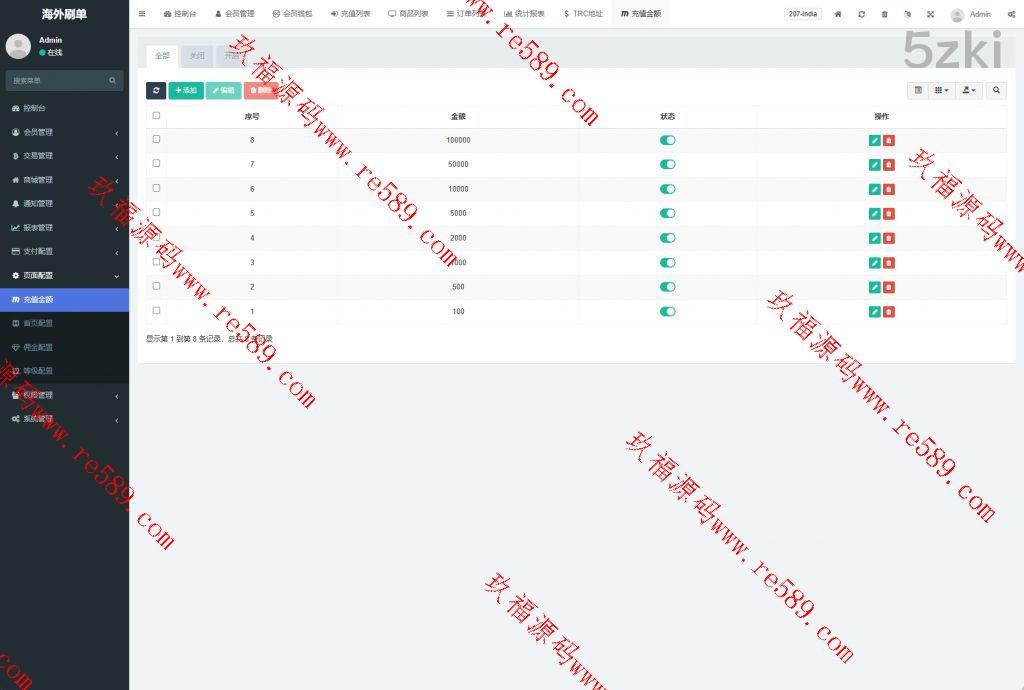Switch to the 充值列表 top tab
This screenshot has height=690, width=1024.
350,14
